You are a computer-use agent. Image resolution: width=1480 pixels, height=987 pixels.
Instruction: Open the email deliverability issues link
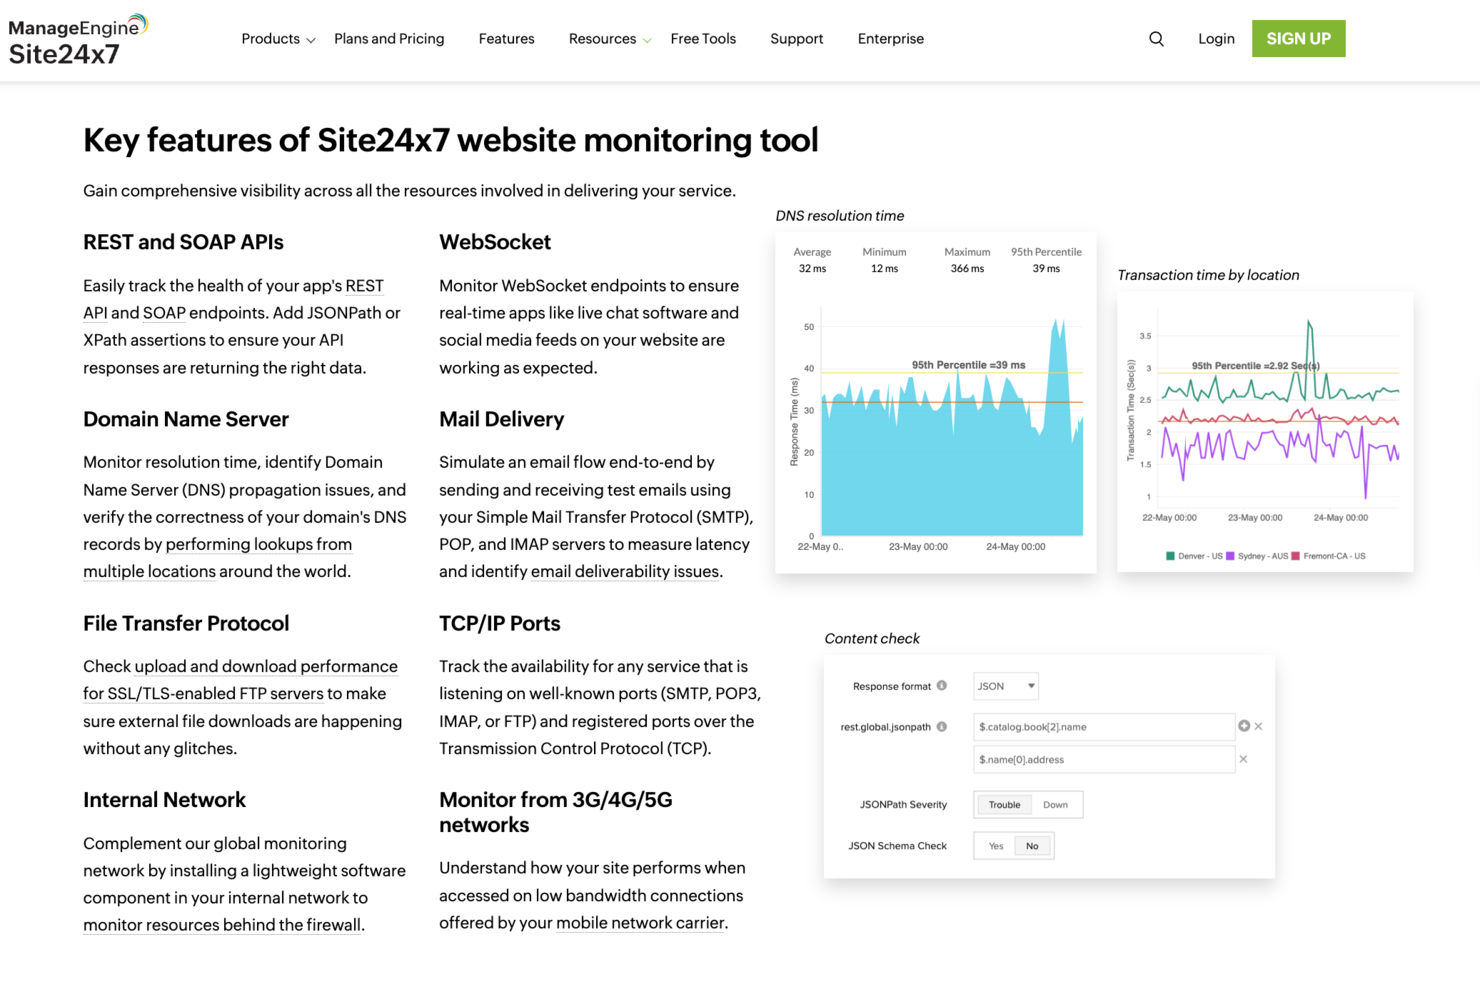coord(624,571)
